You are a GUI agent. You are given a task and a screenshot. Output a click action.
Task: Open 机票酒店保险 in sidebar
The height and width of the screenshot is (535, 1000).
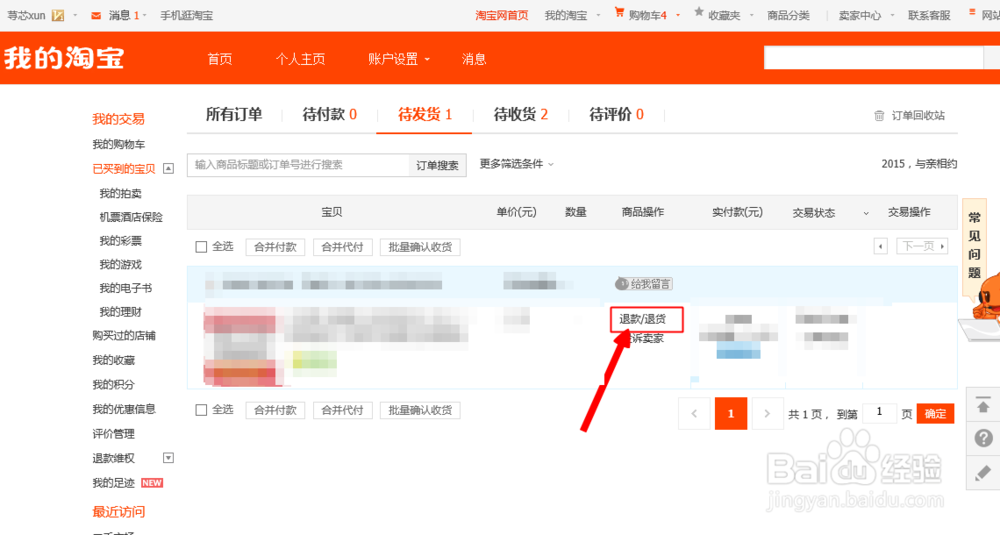131,217
